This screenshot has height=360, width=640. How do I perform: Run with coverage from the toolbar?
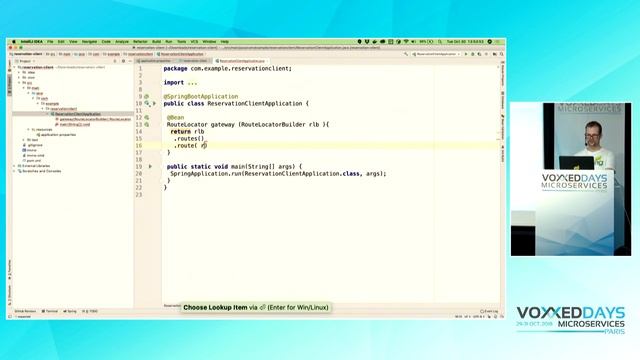click(x=480, y=54)
